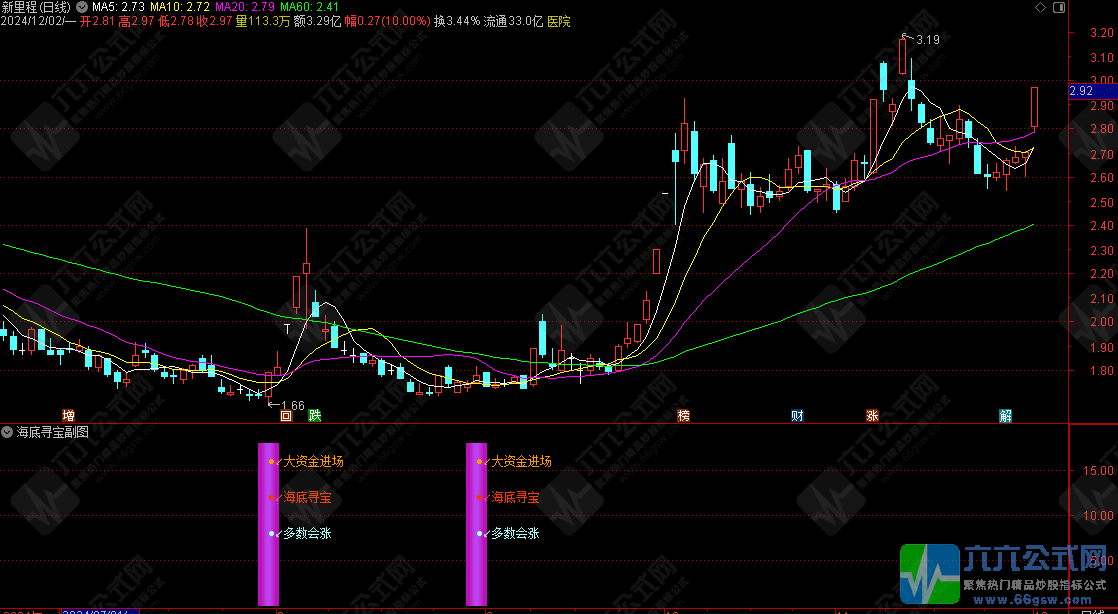
Task: Click the 张 event marker icon
Action: 872,415
